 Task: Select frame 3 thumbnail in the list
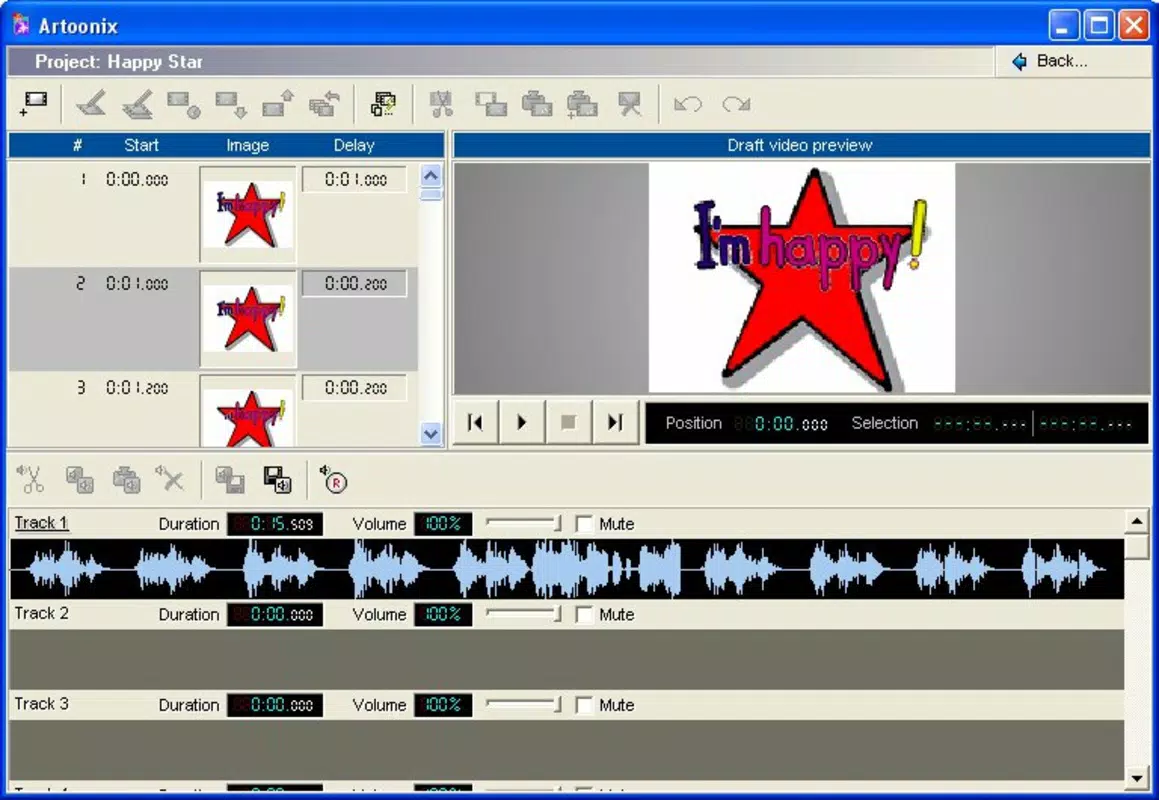[248, 411]
